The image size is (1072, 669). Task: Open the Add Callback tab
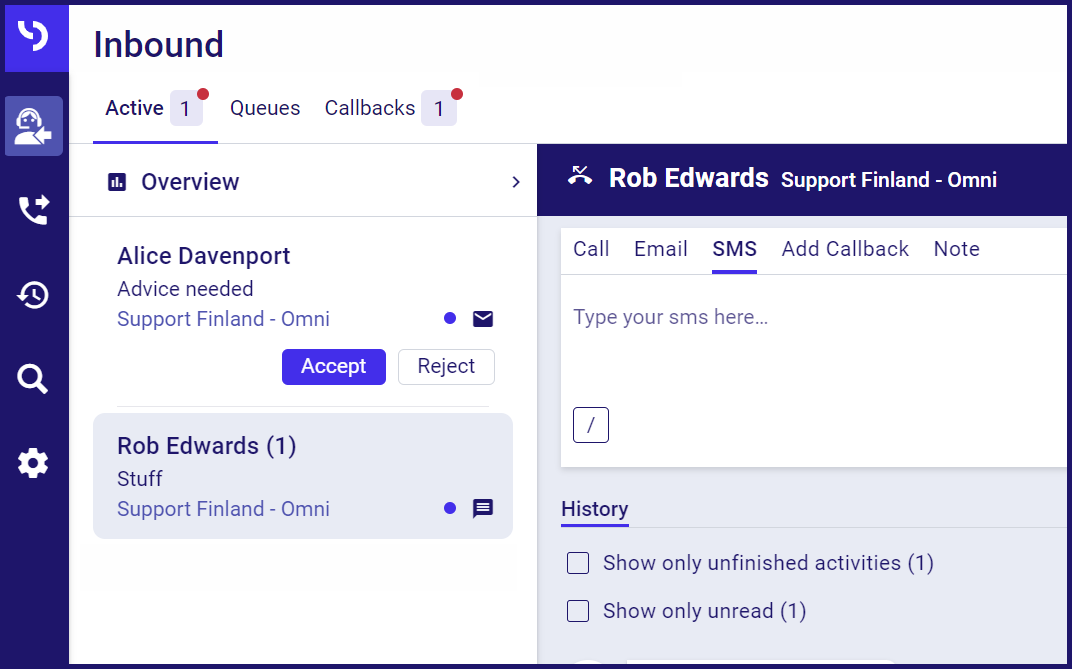coord(845,249)
